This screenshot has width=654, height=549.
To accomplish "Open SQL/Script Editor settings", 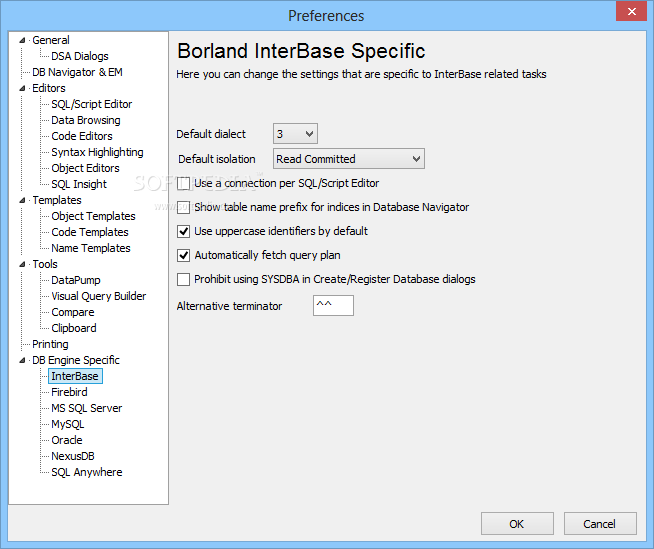I will point(92,104).
